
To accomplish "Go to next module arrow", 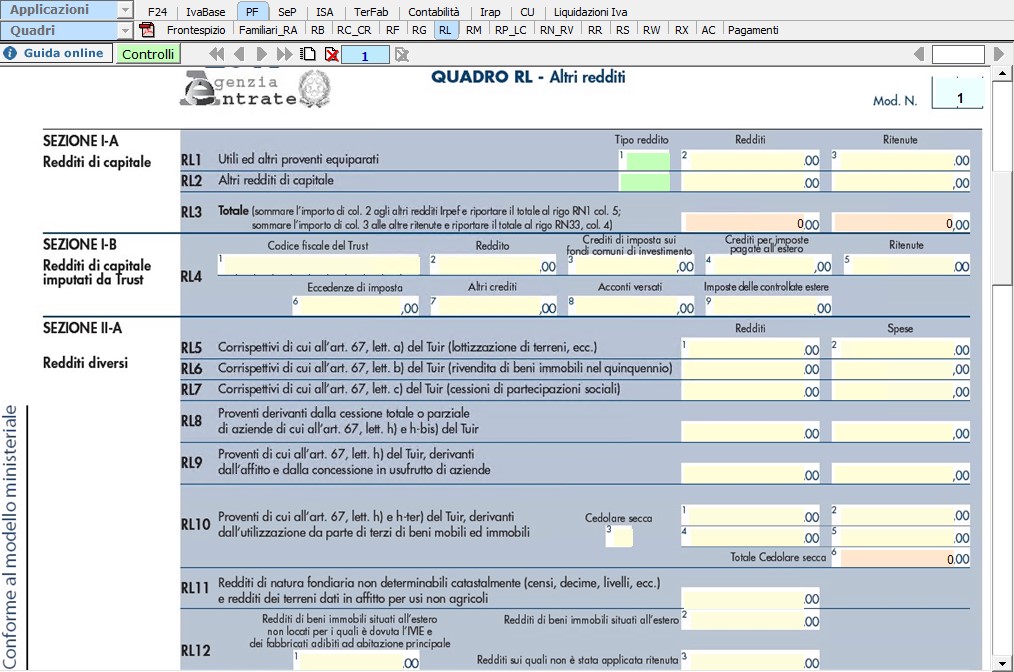I will click(x=261, y=54).
